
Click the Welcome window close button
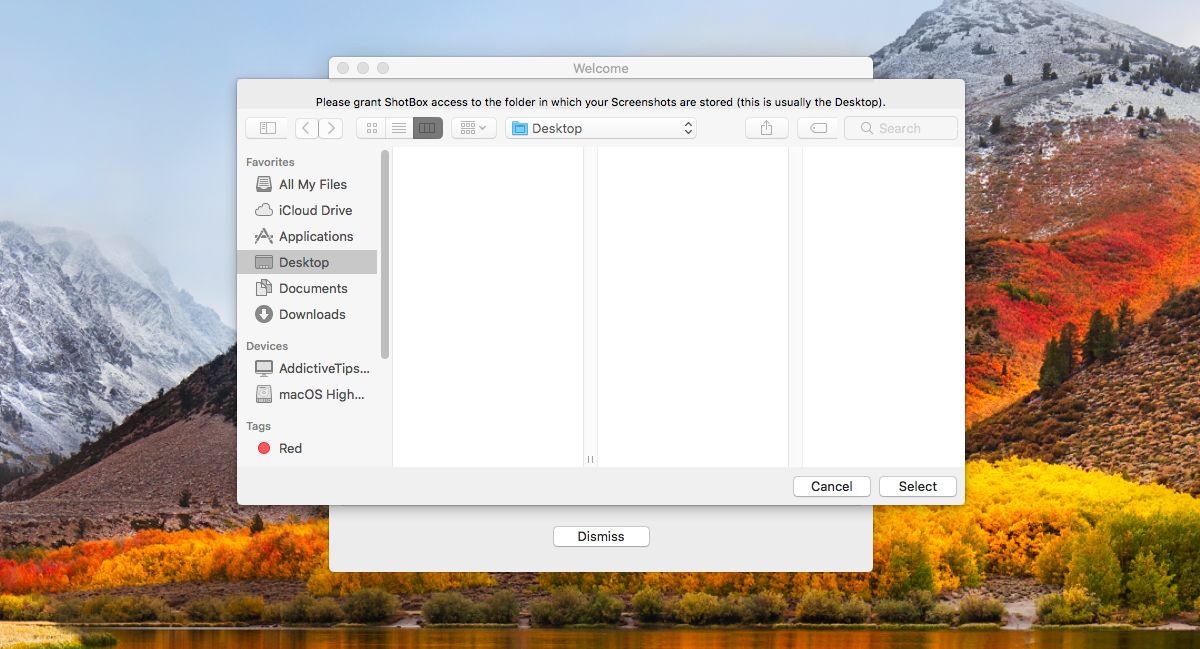pos(343,68)
